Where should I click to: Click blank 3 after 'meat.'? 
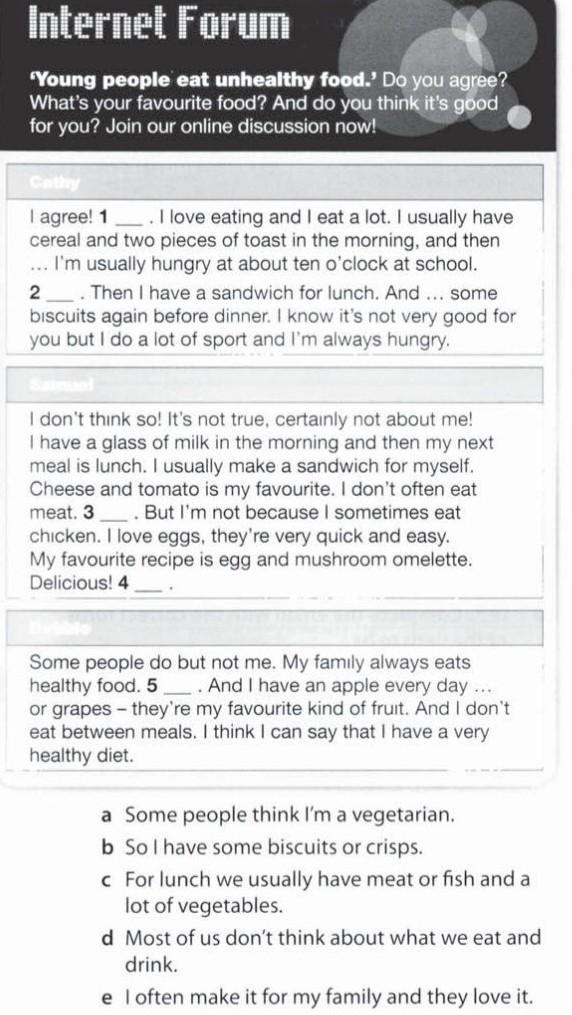[x=116, y=513]
